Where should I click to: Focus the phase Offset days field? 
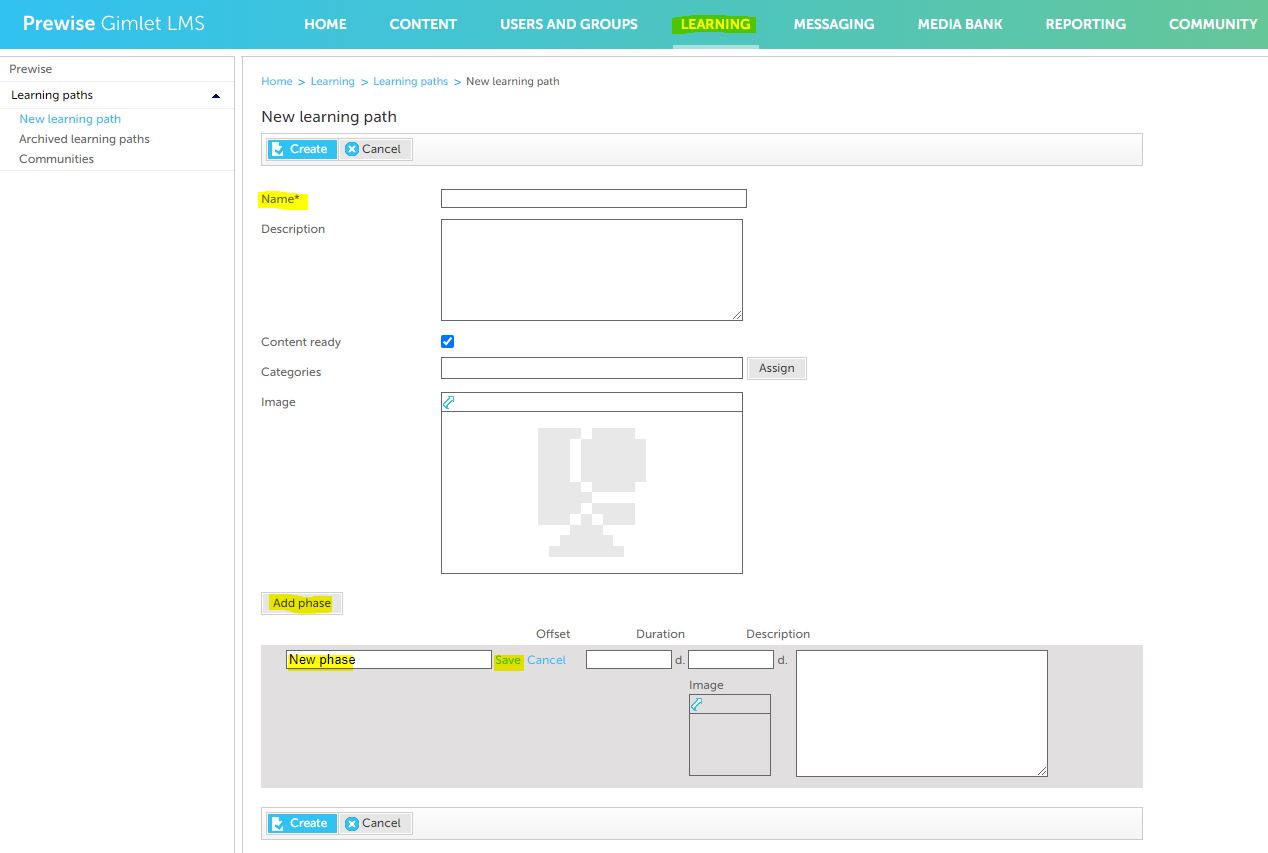point(629,660)
